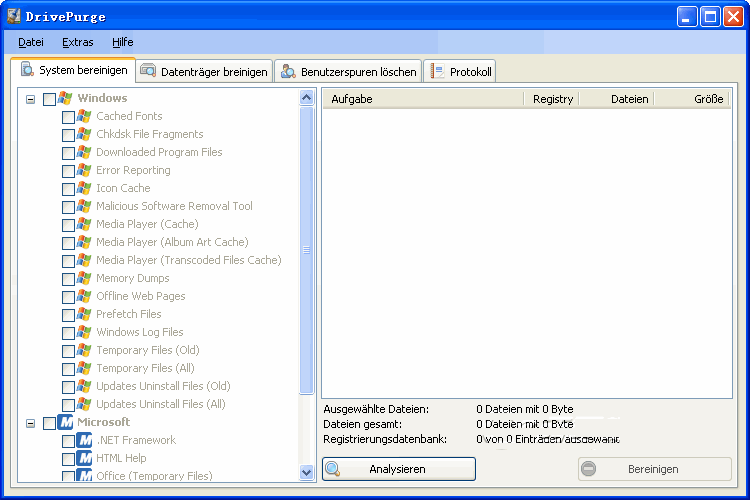The image size is (750, 500).
Task: Select the Chkdsk File Fragments entry
Action: (x=150, y=134)
